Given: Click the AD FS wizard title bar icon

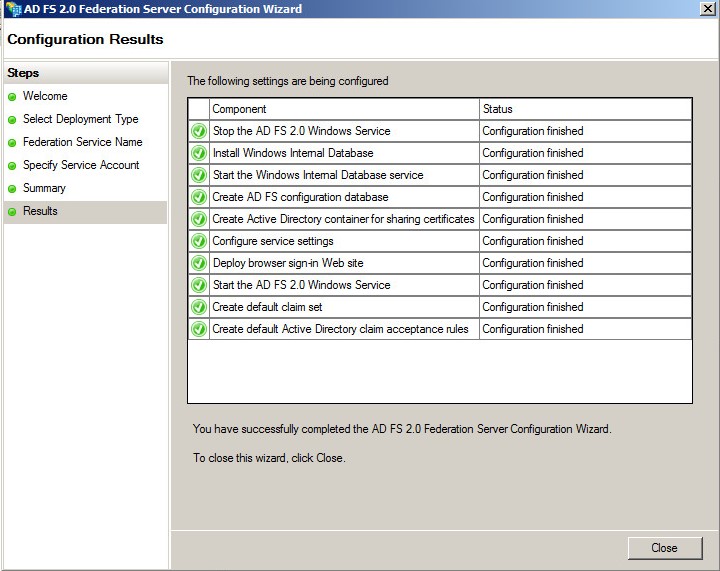Looking at the screenshot, I should click(13, 9).
